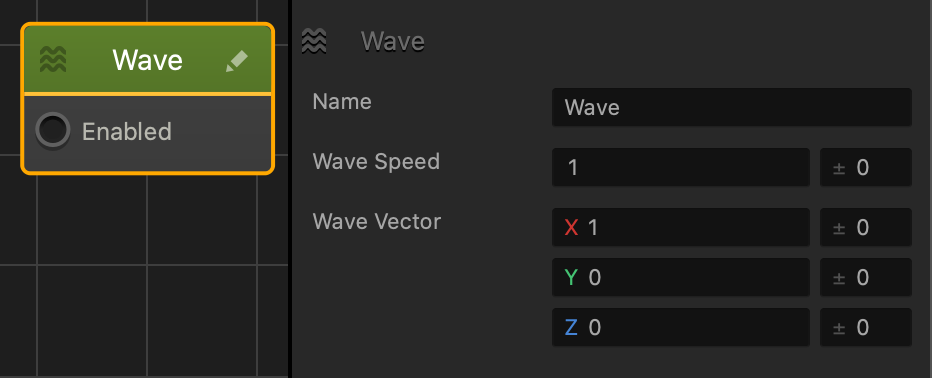
Task: Click the Wave Speed value field
Action: coord(681,167)
